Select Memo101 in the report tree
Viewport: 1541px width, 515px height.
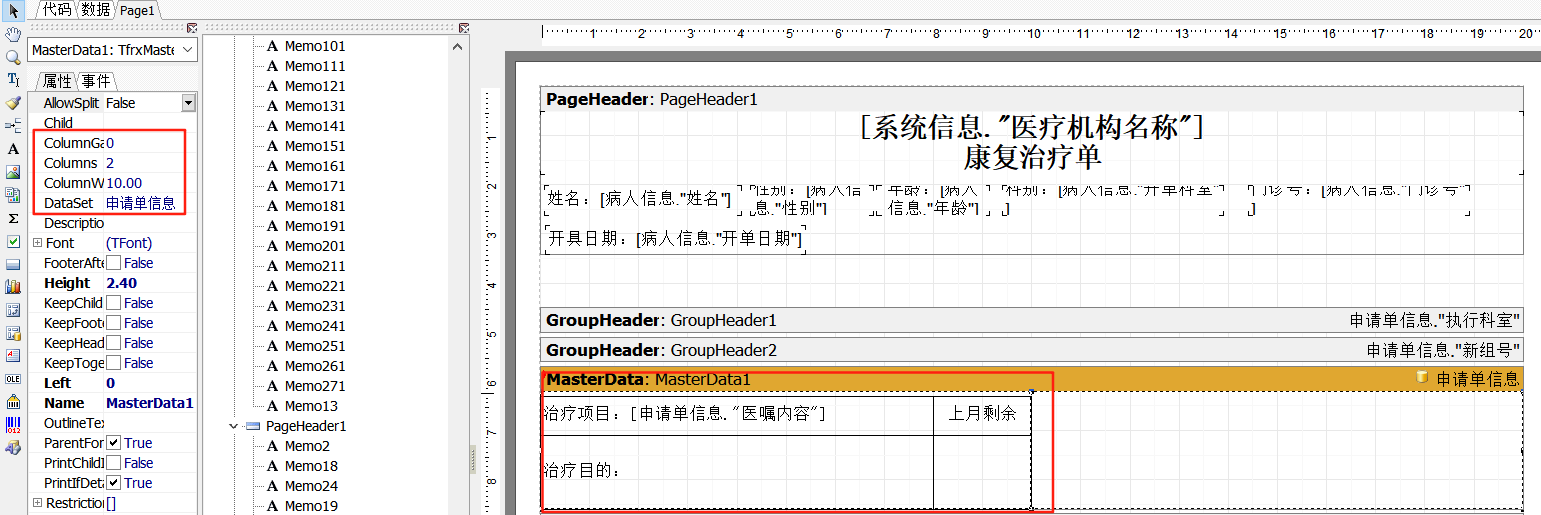click(x=315, y=46)
